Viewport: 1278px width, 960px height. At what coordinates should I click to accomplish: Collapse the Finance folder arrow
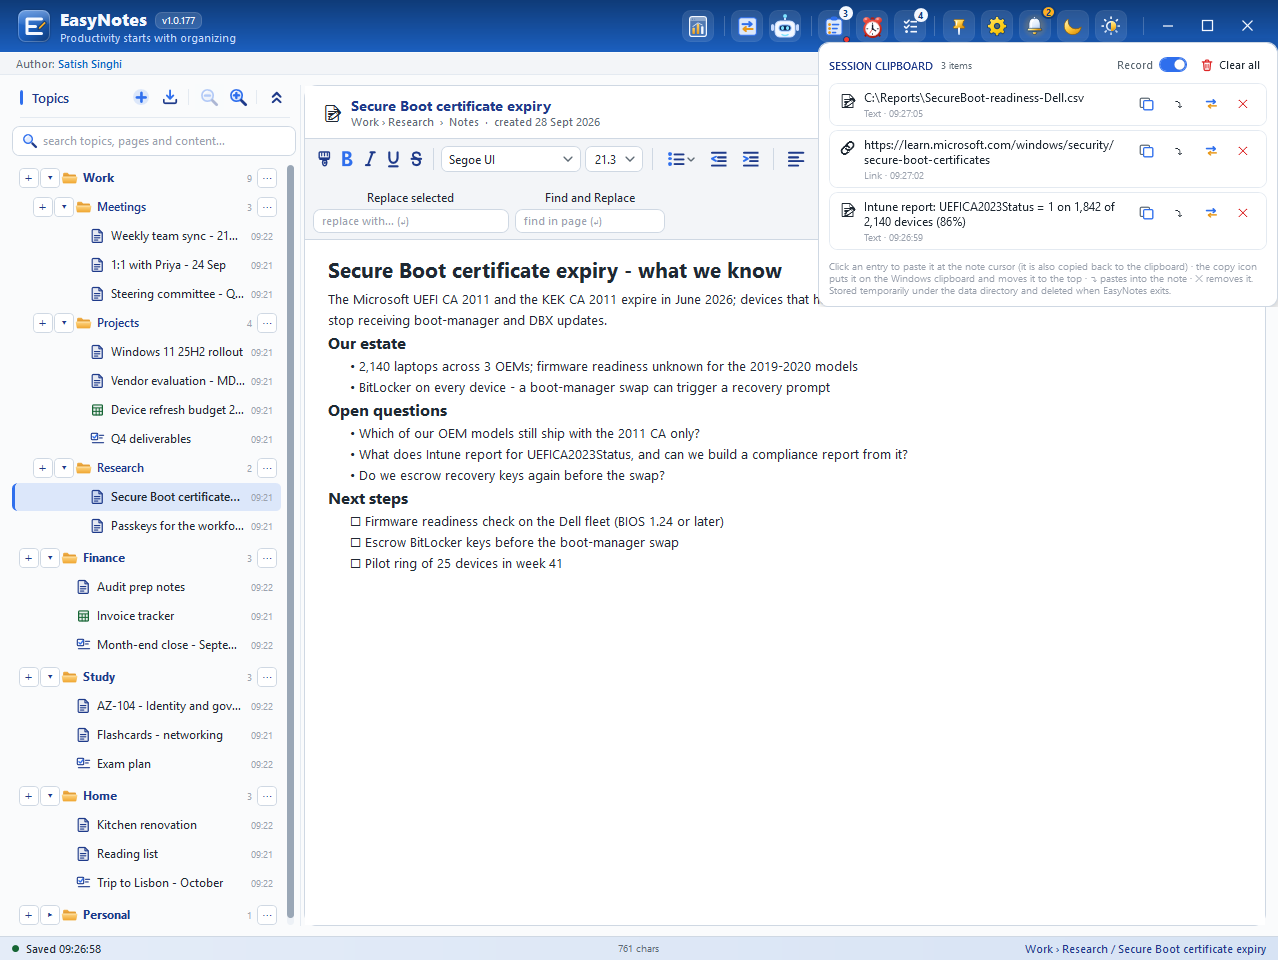[x=50, y=558]
